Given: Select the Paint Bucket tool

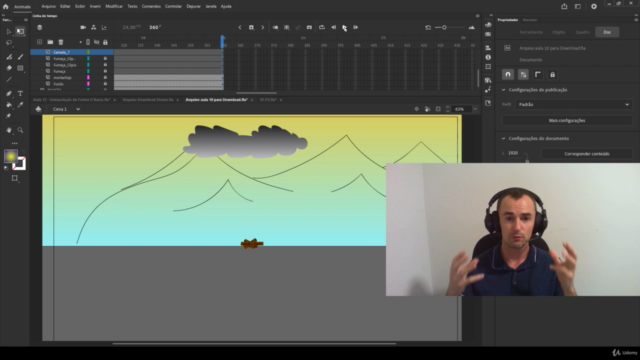Looking at the screenshot, I should pyautogui.click(x=9, y=105).
